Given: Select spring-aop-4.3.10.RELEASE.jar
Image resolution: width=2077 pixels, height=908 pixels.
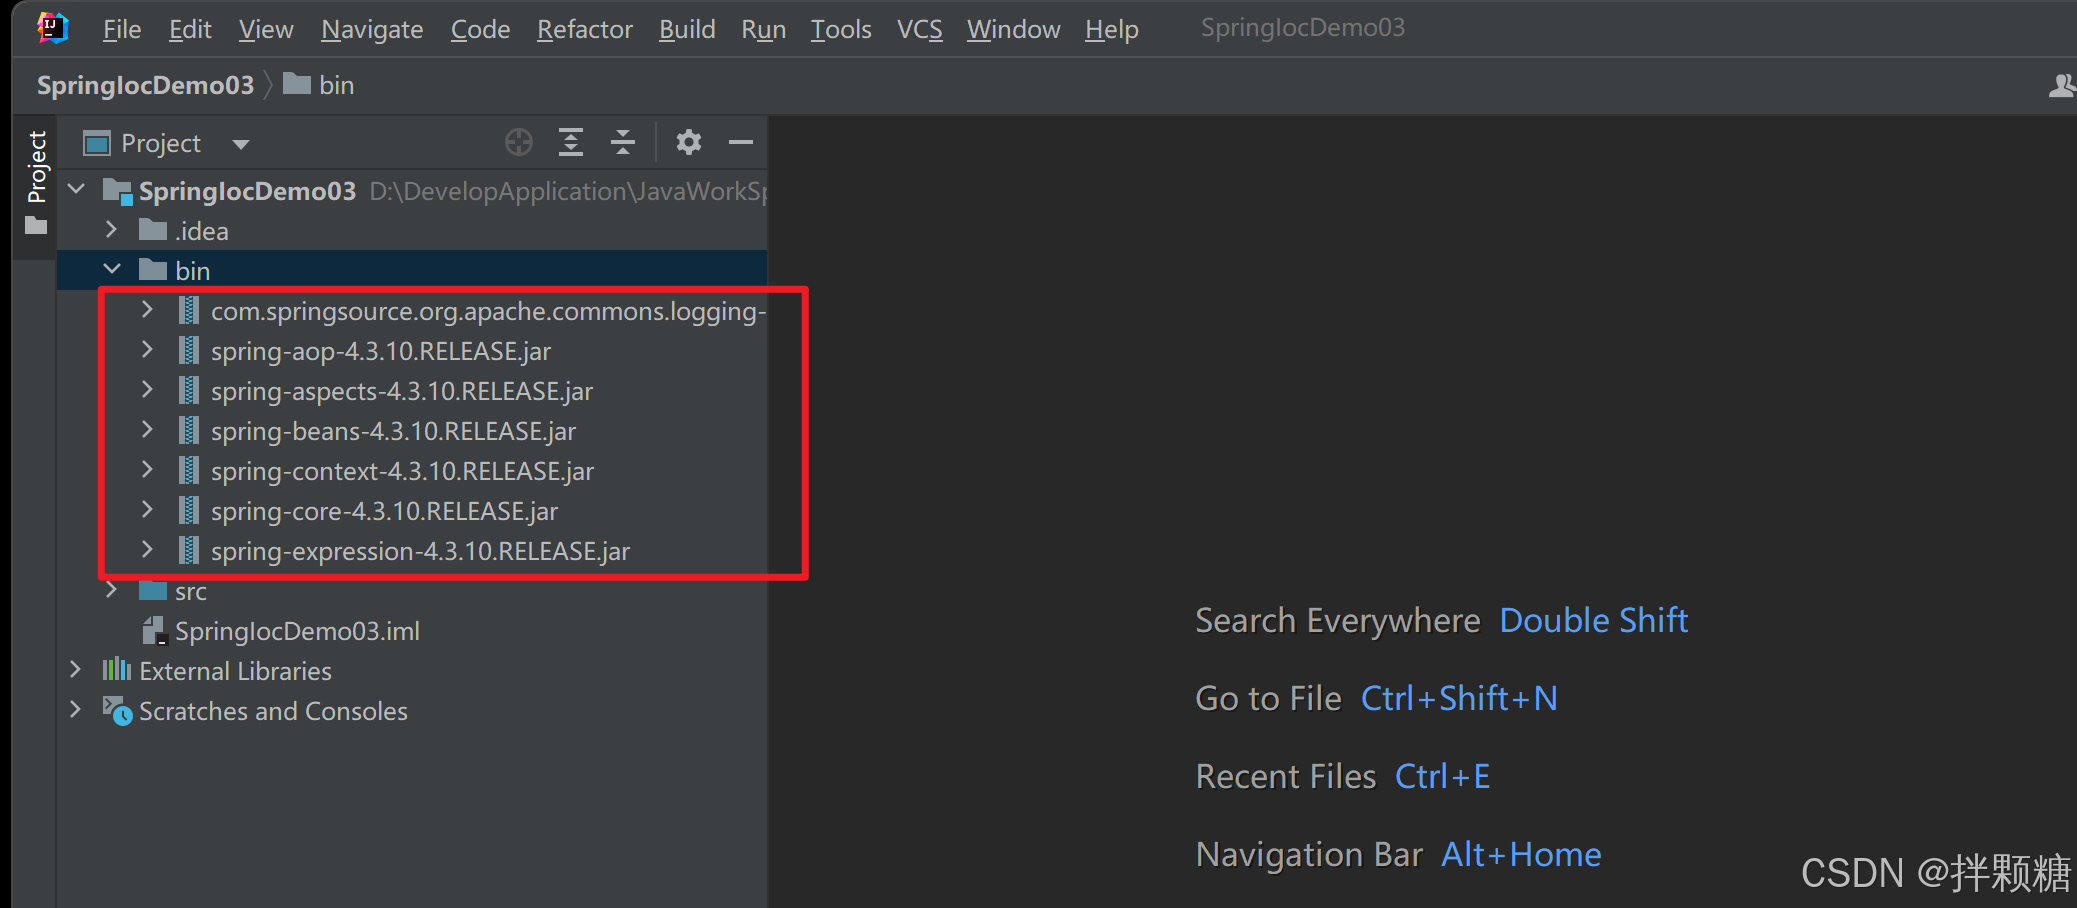Looking at the screenshot, I should tap(412, 350).
